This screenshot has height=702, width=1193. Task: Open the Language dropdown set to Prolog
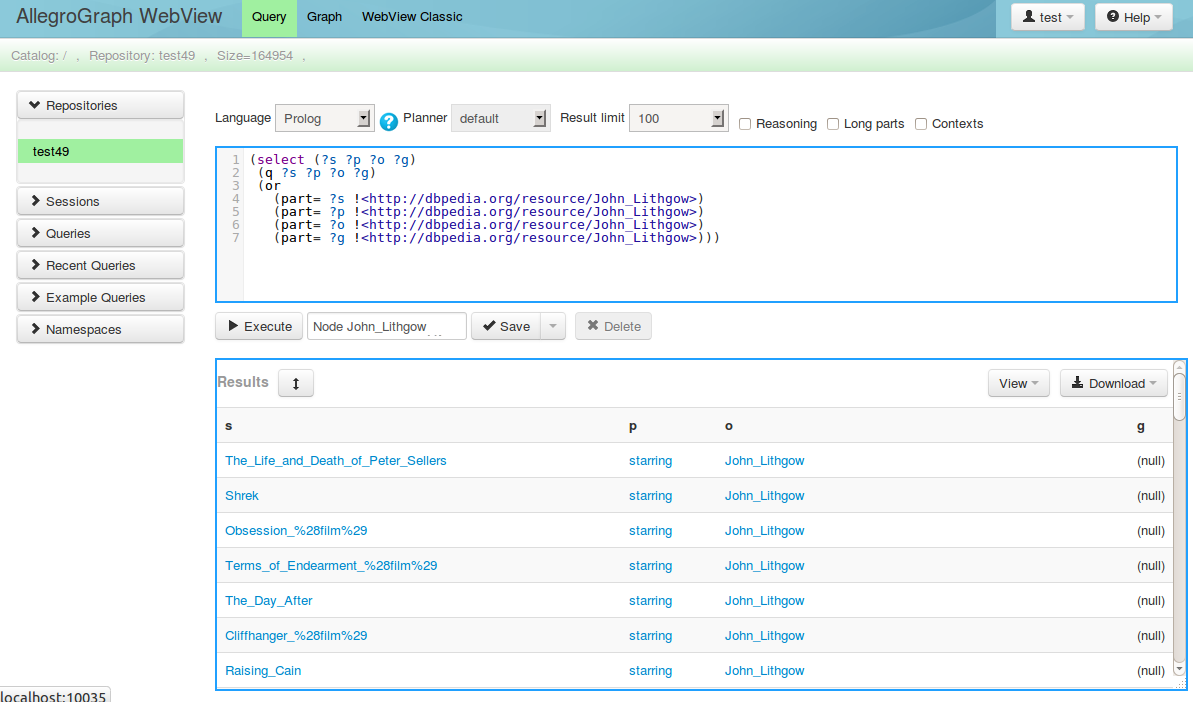click(324, 118)
